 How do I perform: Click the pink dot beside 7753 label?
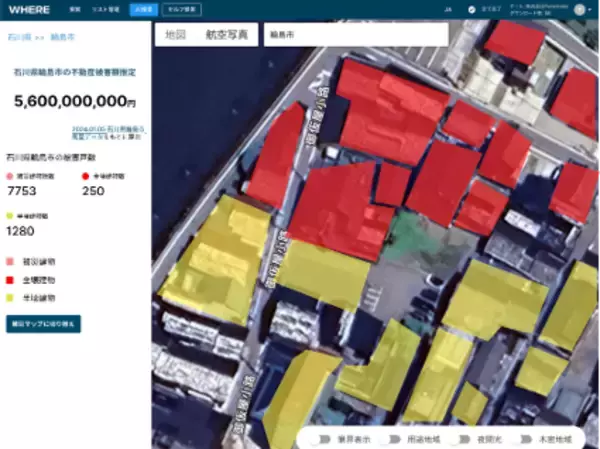10,176
